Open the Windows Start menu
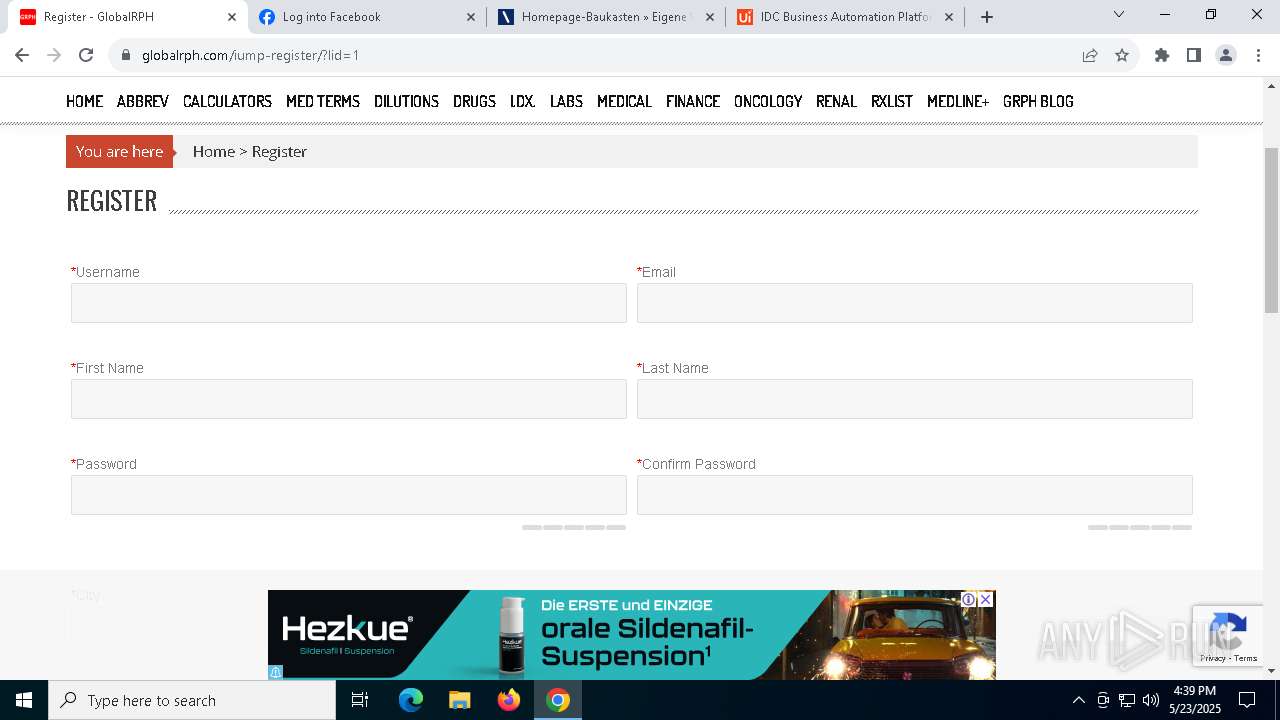1280x720 pixels. pyautogui.click(x=24, y=700)
